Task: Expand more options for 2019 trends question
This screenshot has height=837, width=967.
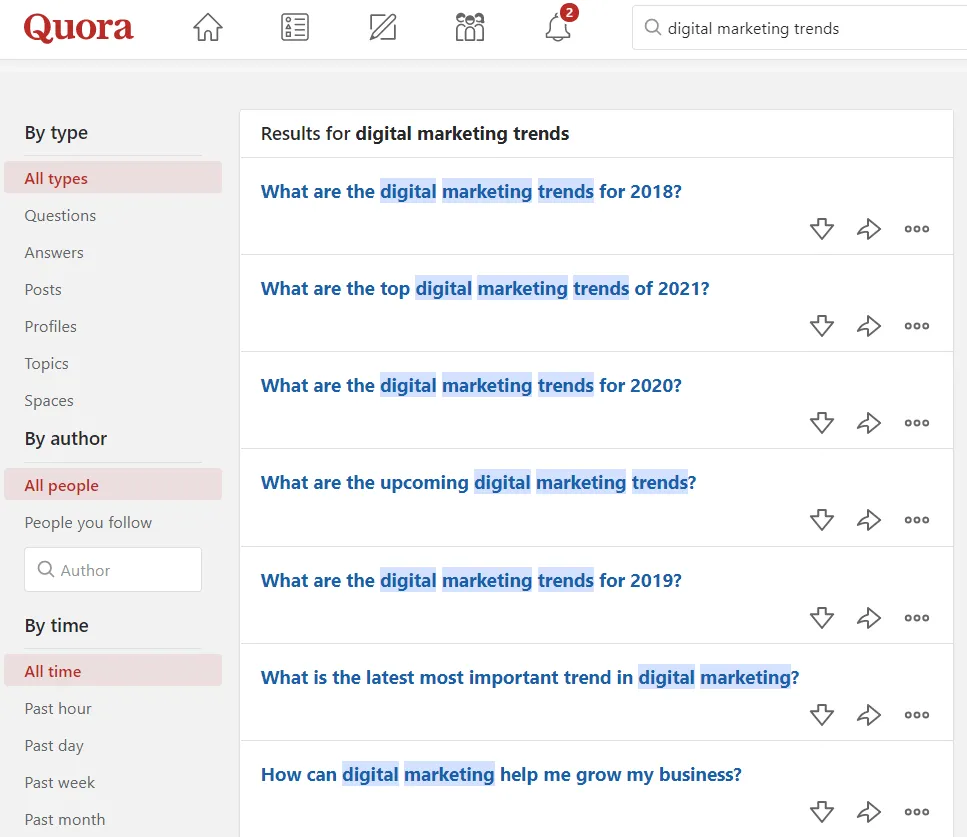Action: click(916, 618)
